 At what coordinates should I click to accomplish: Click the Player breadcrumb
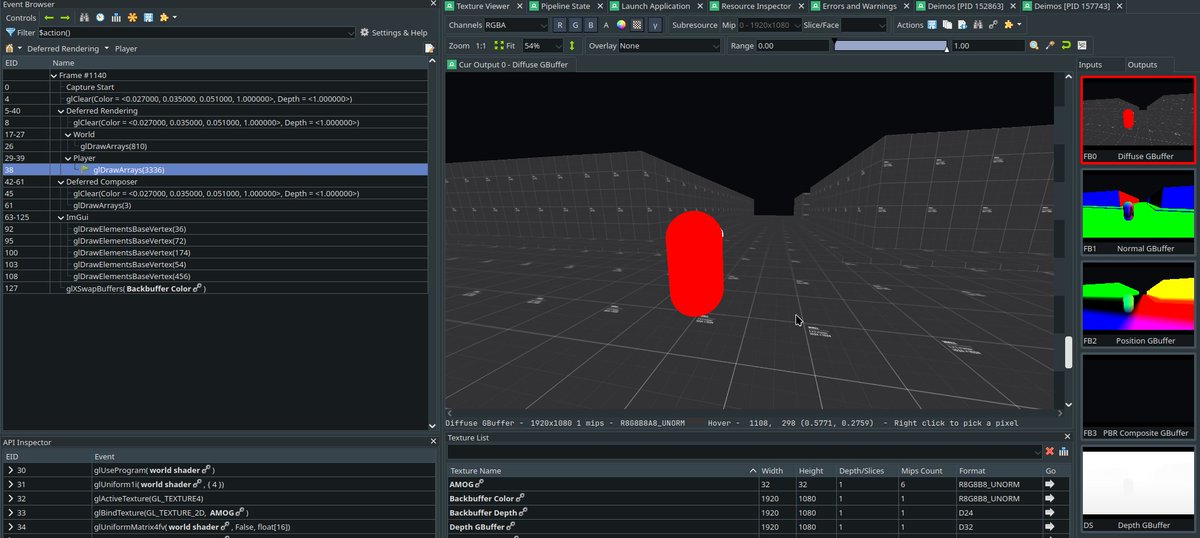coord(126,48)
